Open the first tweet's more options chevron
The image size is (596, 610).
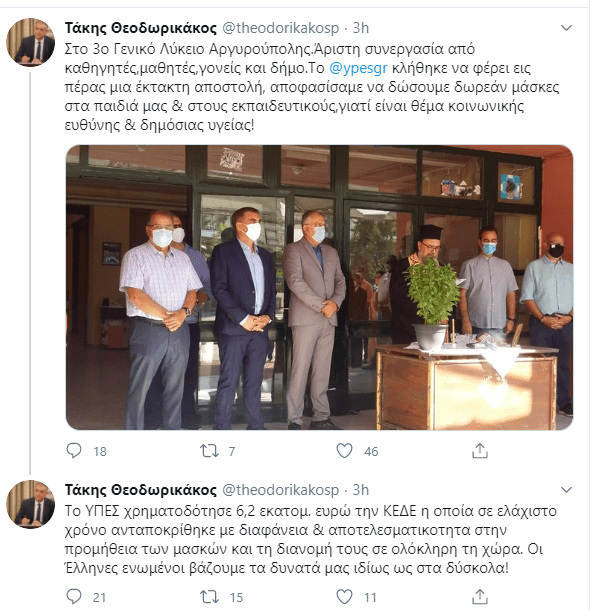pos(566,28)
